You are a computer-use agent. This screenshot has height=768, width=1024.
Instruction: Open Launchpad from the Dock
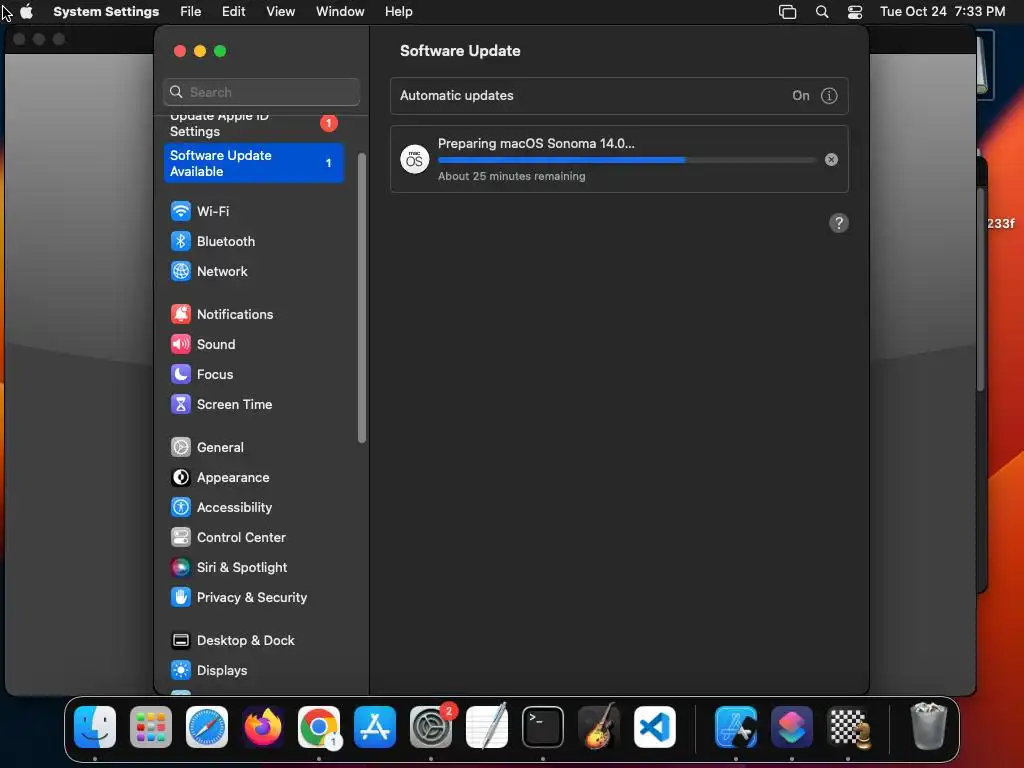click(151, 727)
